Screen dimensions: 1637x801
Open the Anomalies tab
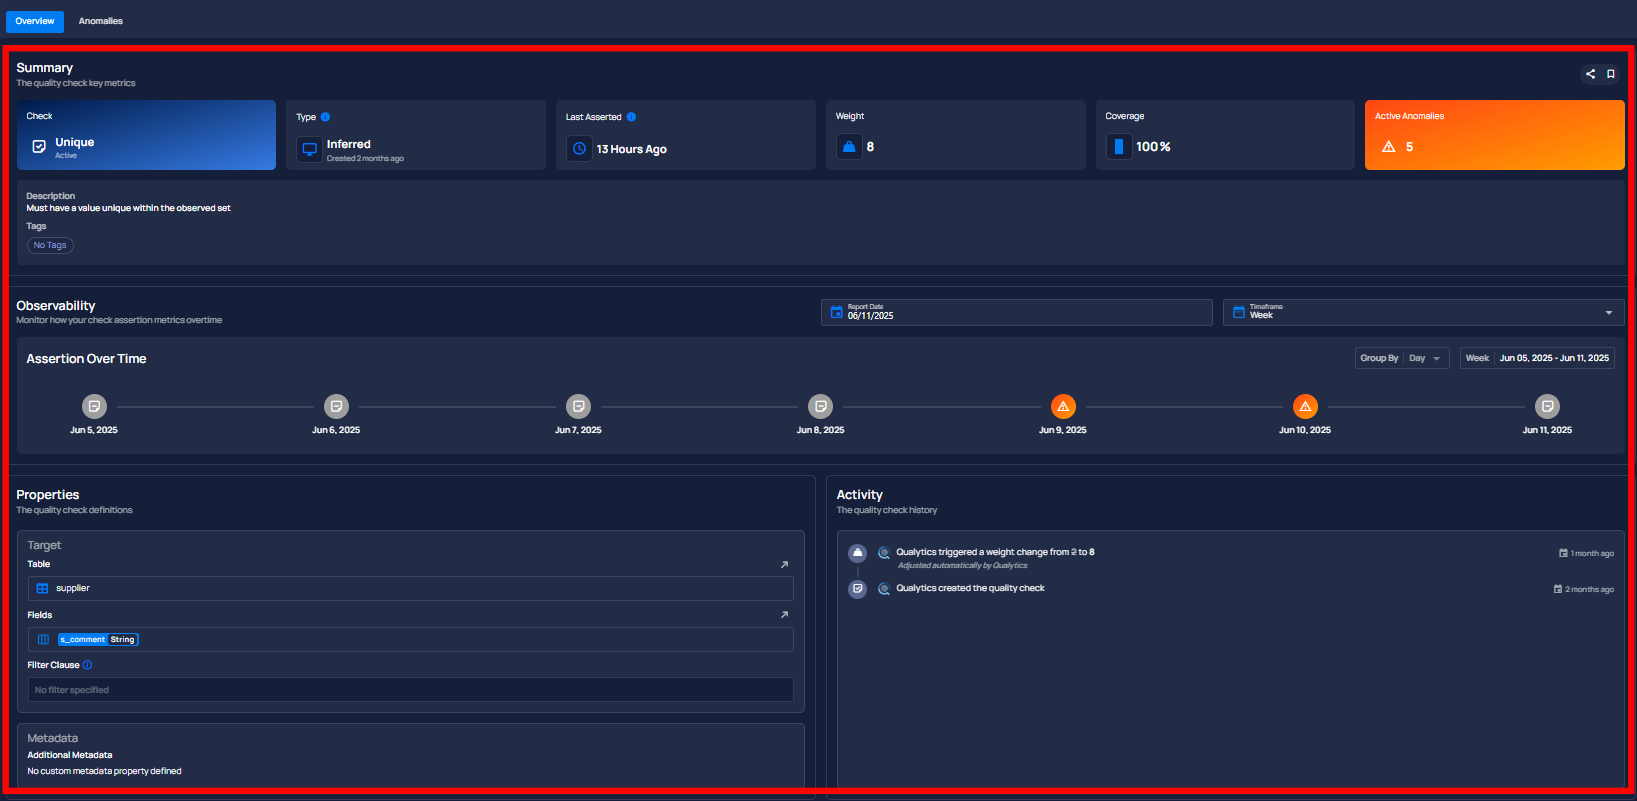pos(101,21)
